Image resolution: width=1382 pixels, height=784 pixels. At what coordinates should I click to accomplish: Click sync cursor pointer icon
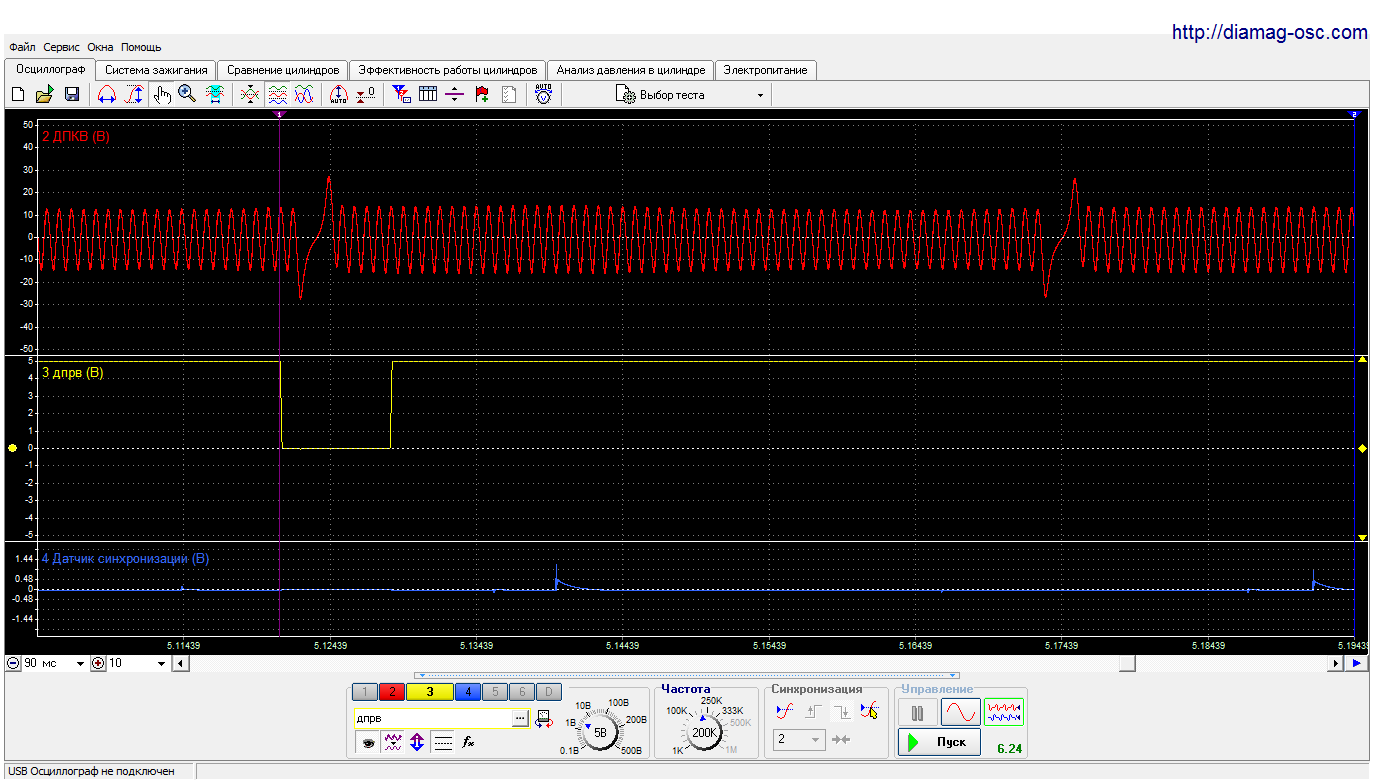click(x=869, y=711)
